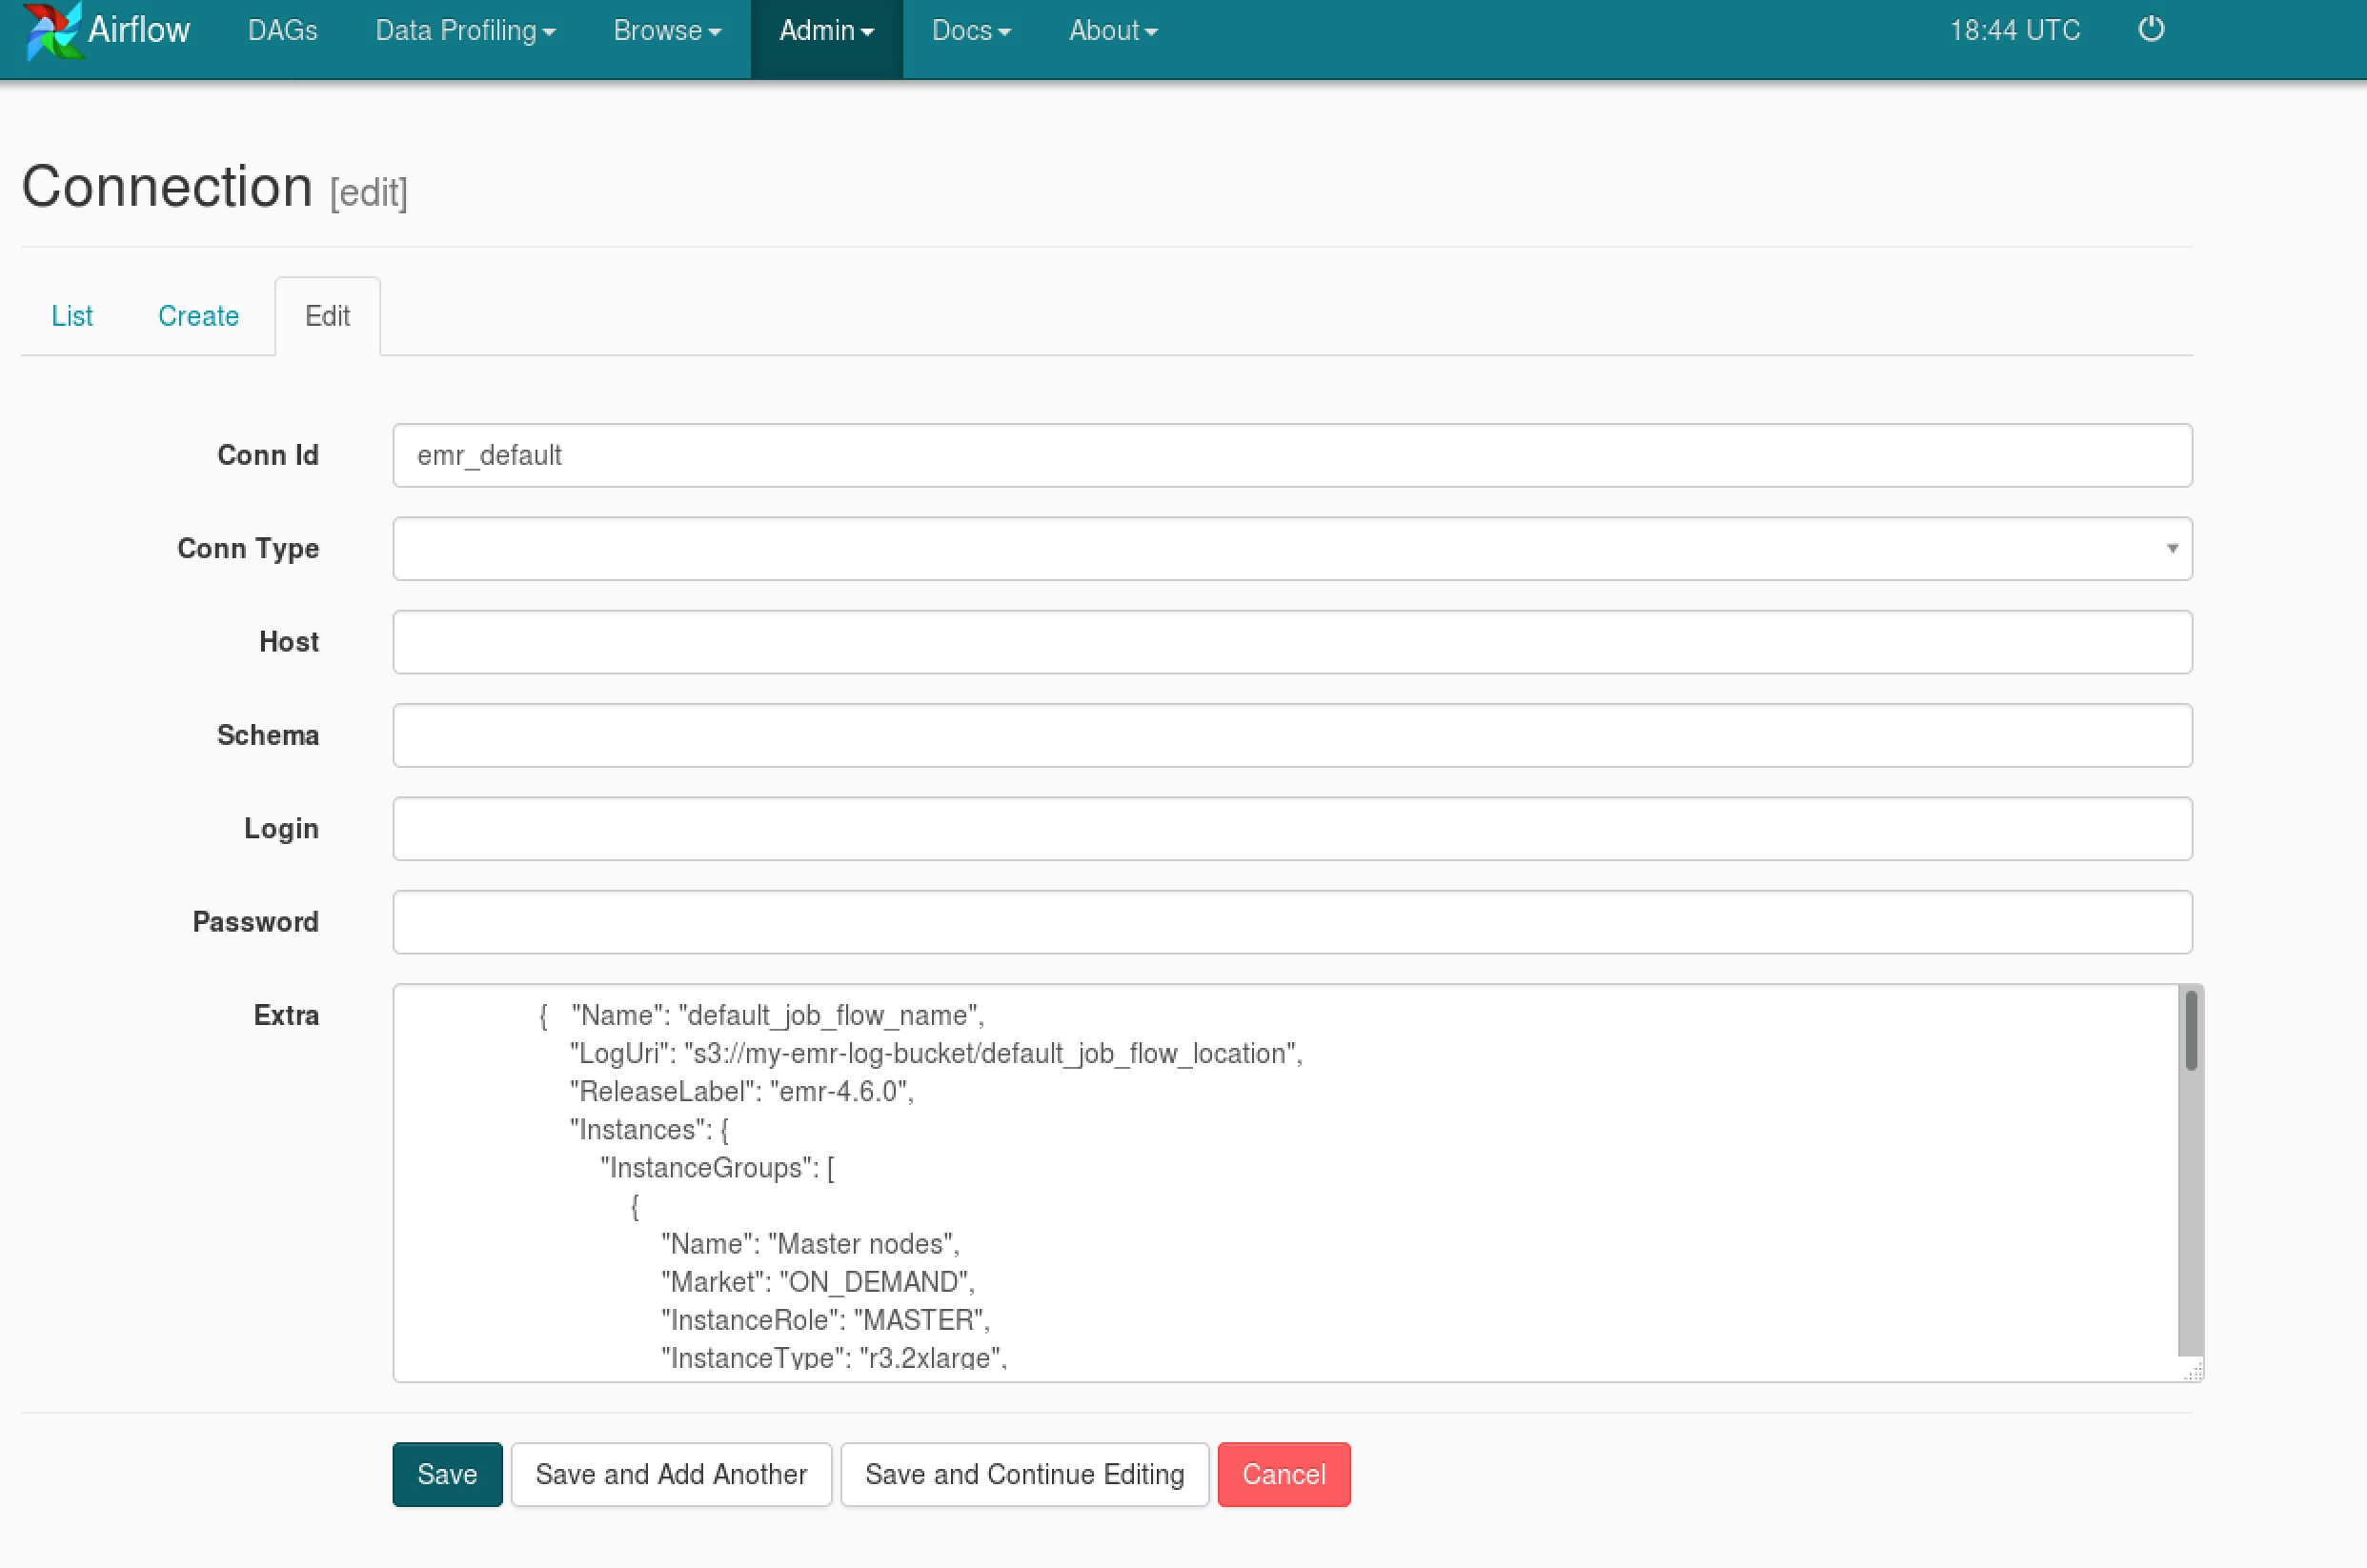Focus the Conn Id input field
The height and width of the screenshot is (1568, 2367).
click(x=1292, y=456)
